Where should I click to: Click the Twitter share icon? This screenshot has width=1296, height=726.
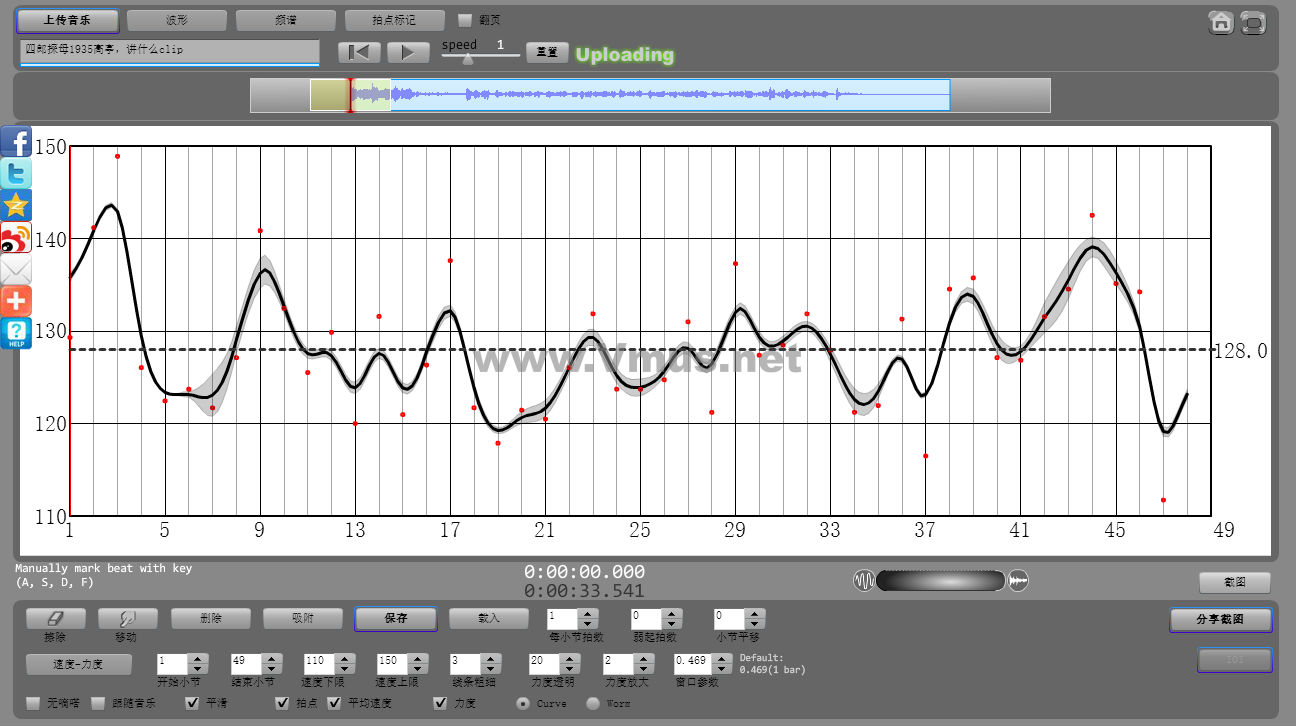point(16,173)
